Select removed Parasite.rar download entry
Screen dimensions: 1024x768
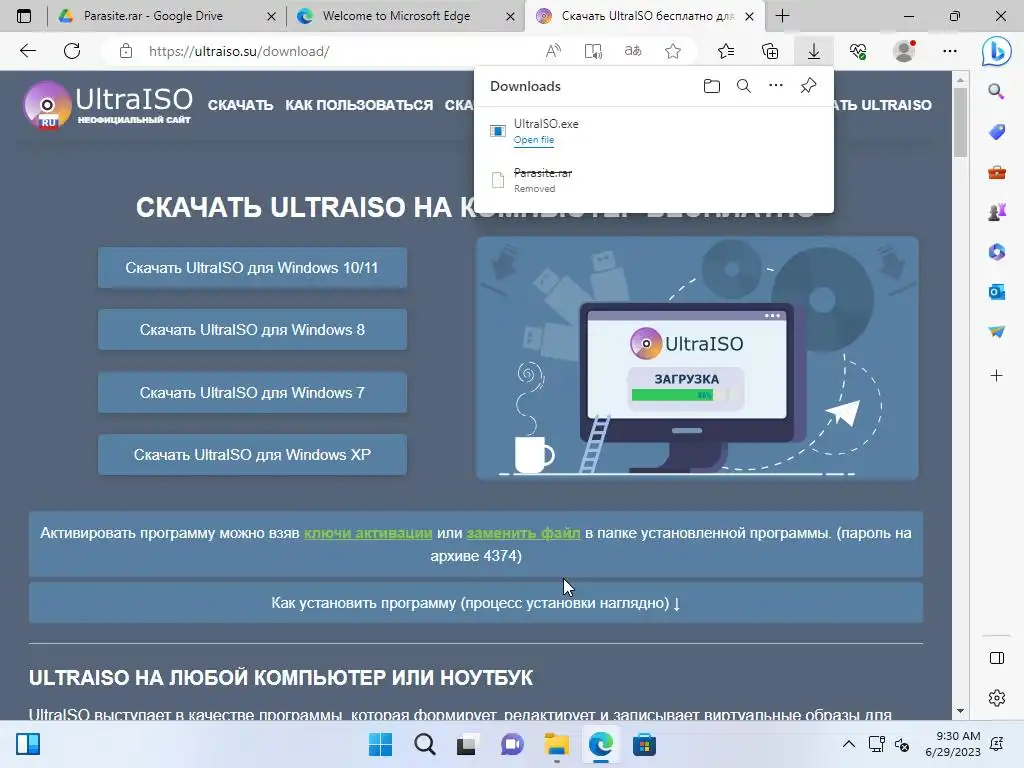tap(653, 180)
